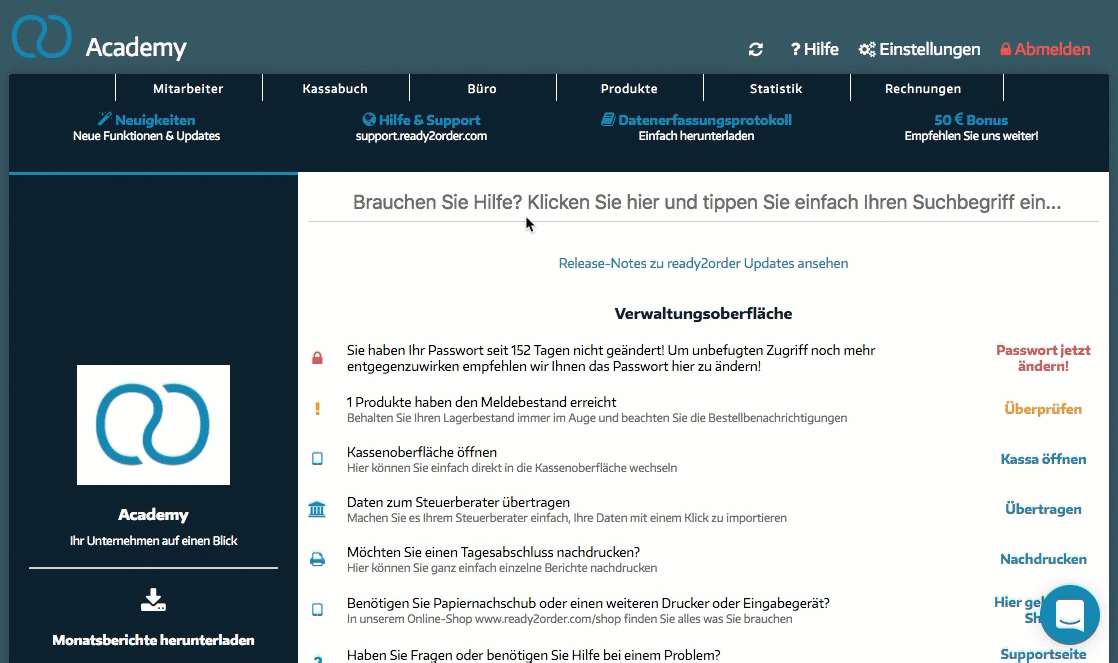Click the help search field
1118x663 pixels.
tap(703, 202)
